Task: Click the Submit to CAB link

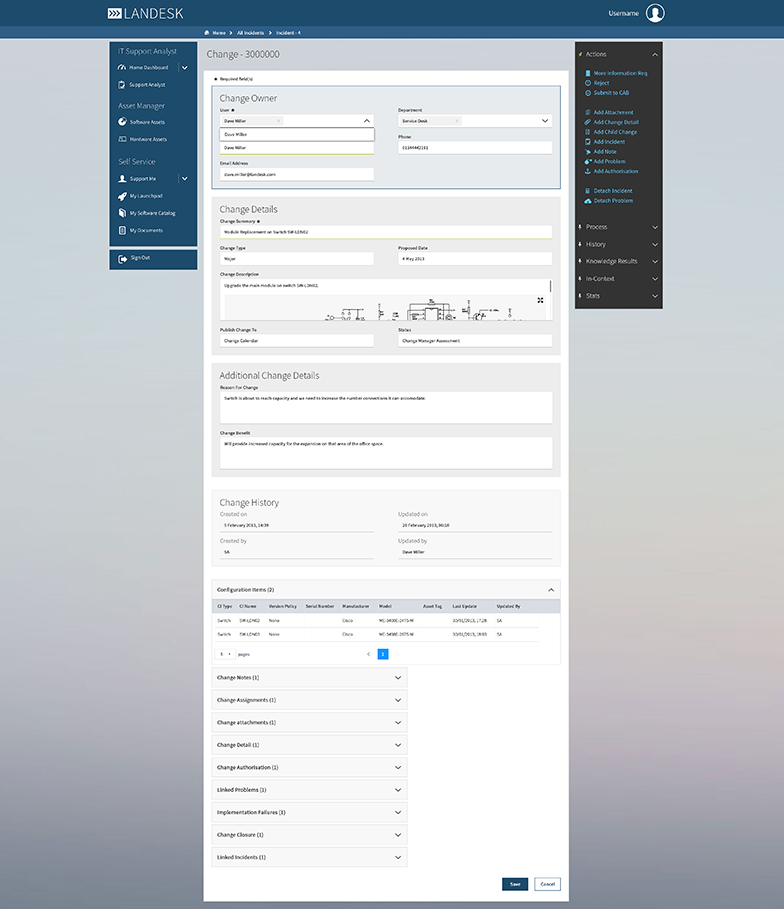Action: click(x=611, y=93)
